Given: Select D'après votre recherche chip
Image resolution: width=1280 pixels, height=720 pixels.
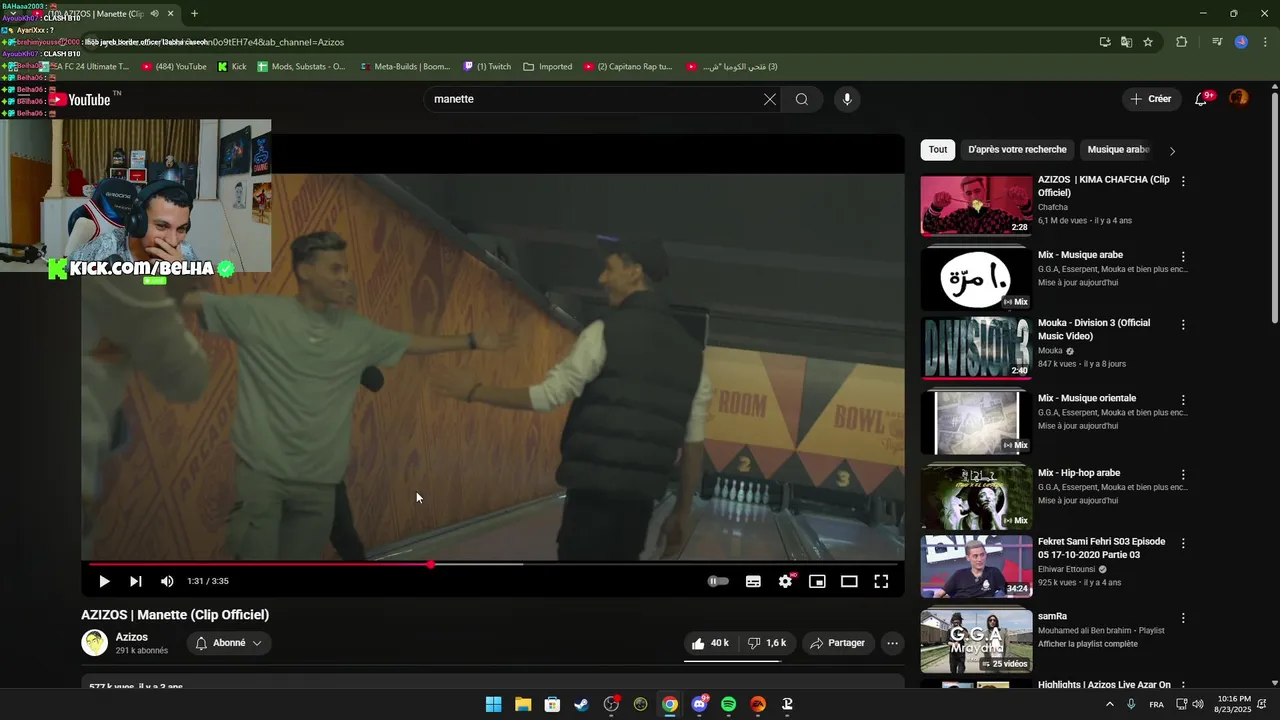Looking at the screenshot, I should point(1017,150).
